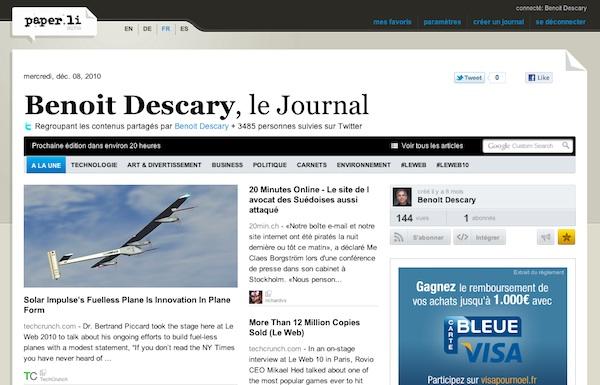Click the tweet count bubble
Viewport: 600px width, 385px height.
pos(497,78)
